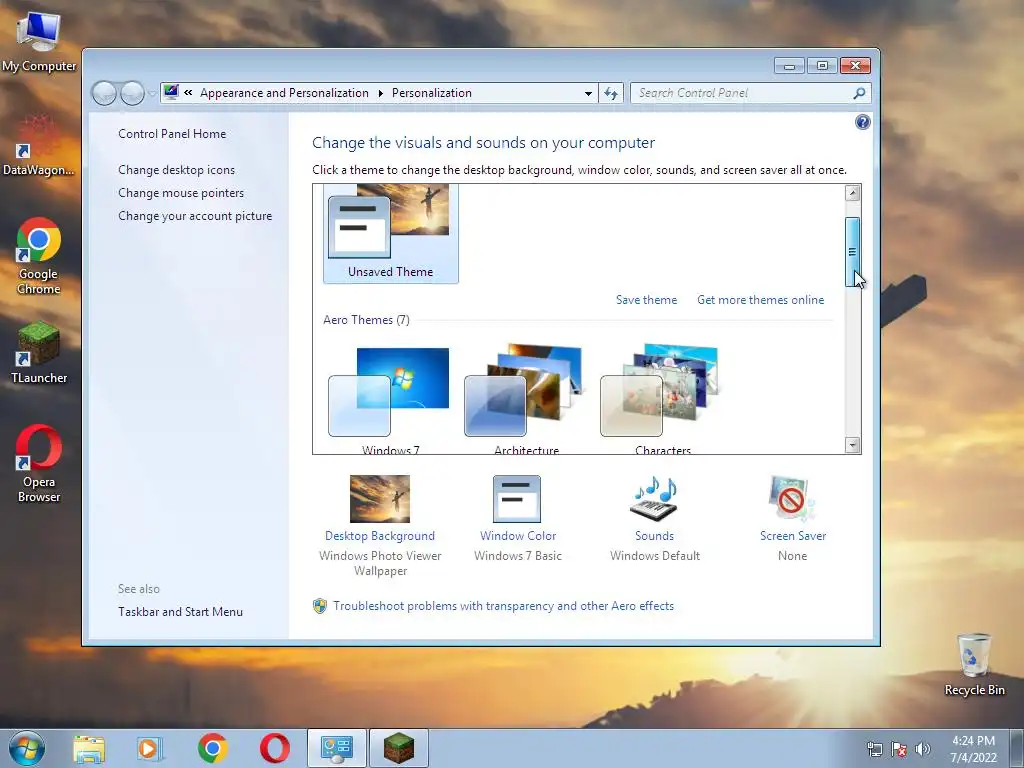This screenshot has width=1024, height=768.
Task: Open the volume speaker tray icon
Action: [922, 749]
